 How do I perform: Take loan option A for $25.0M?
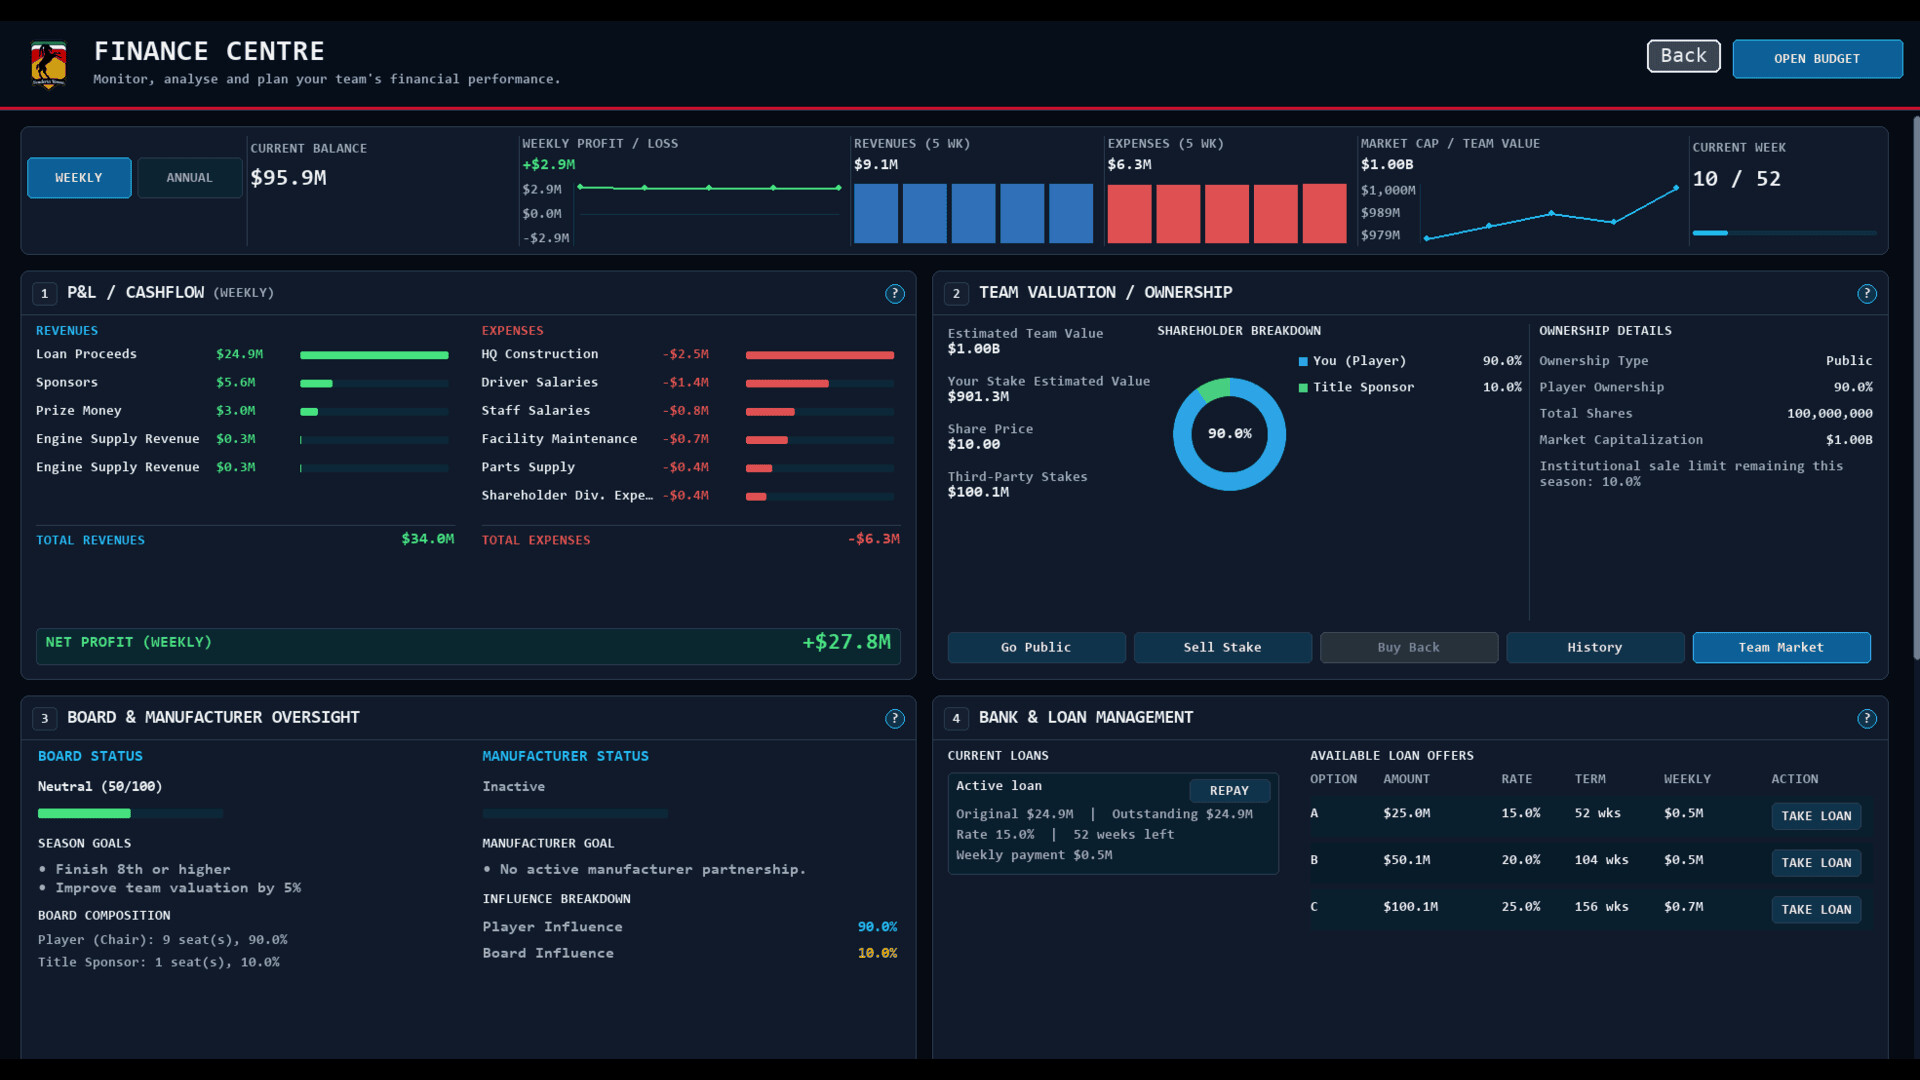click(1816, 816)
